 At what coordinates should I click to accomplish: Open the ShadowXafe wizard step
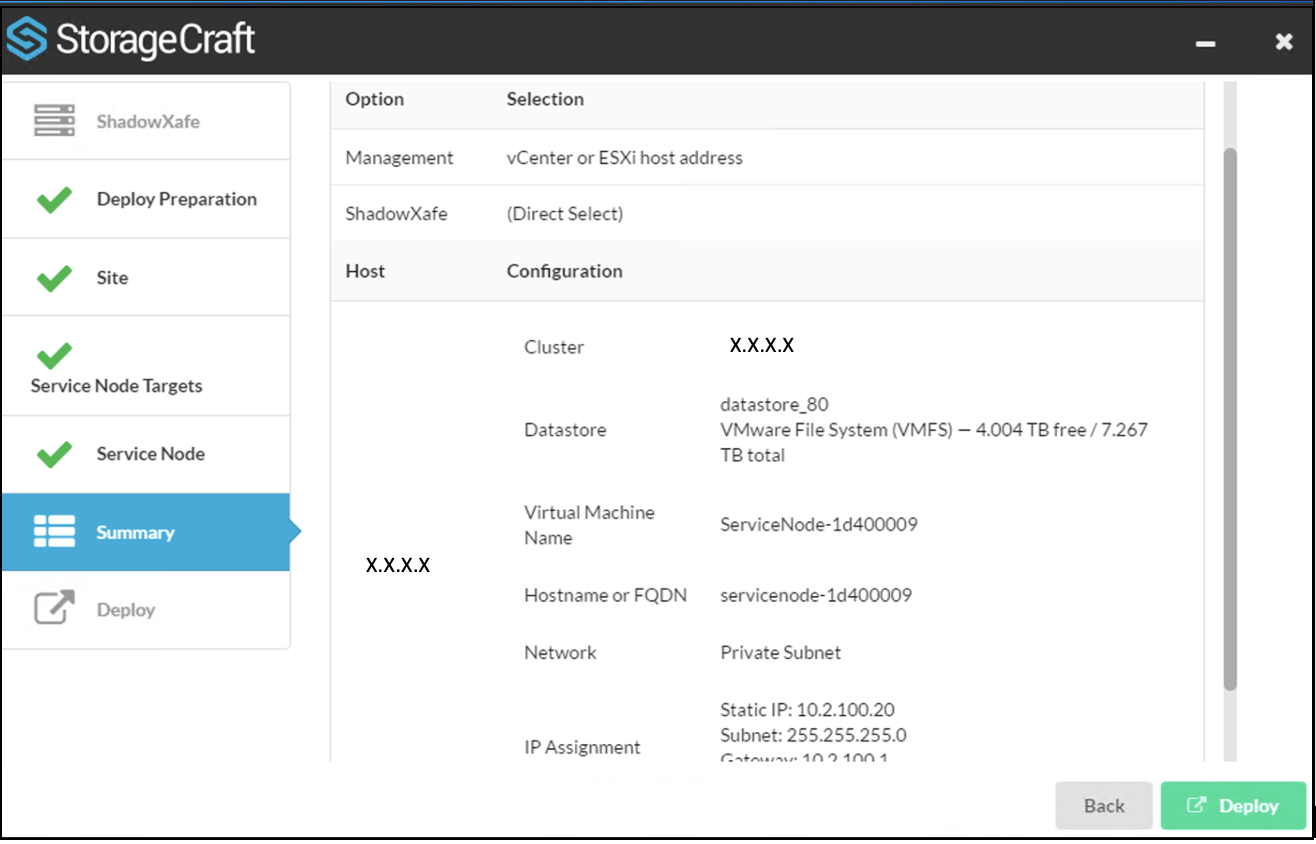coord(146,121)
